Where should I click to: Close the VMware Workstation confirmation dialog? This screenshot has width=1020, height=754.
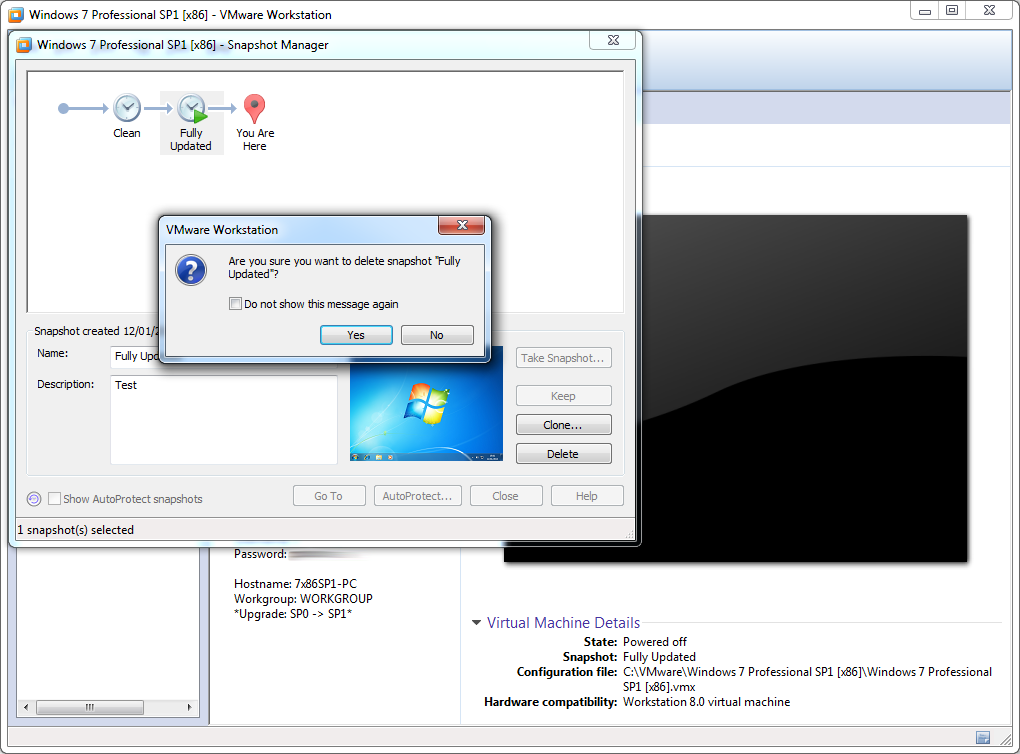[463, 226]
